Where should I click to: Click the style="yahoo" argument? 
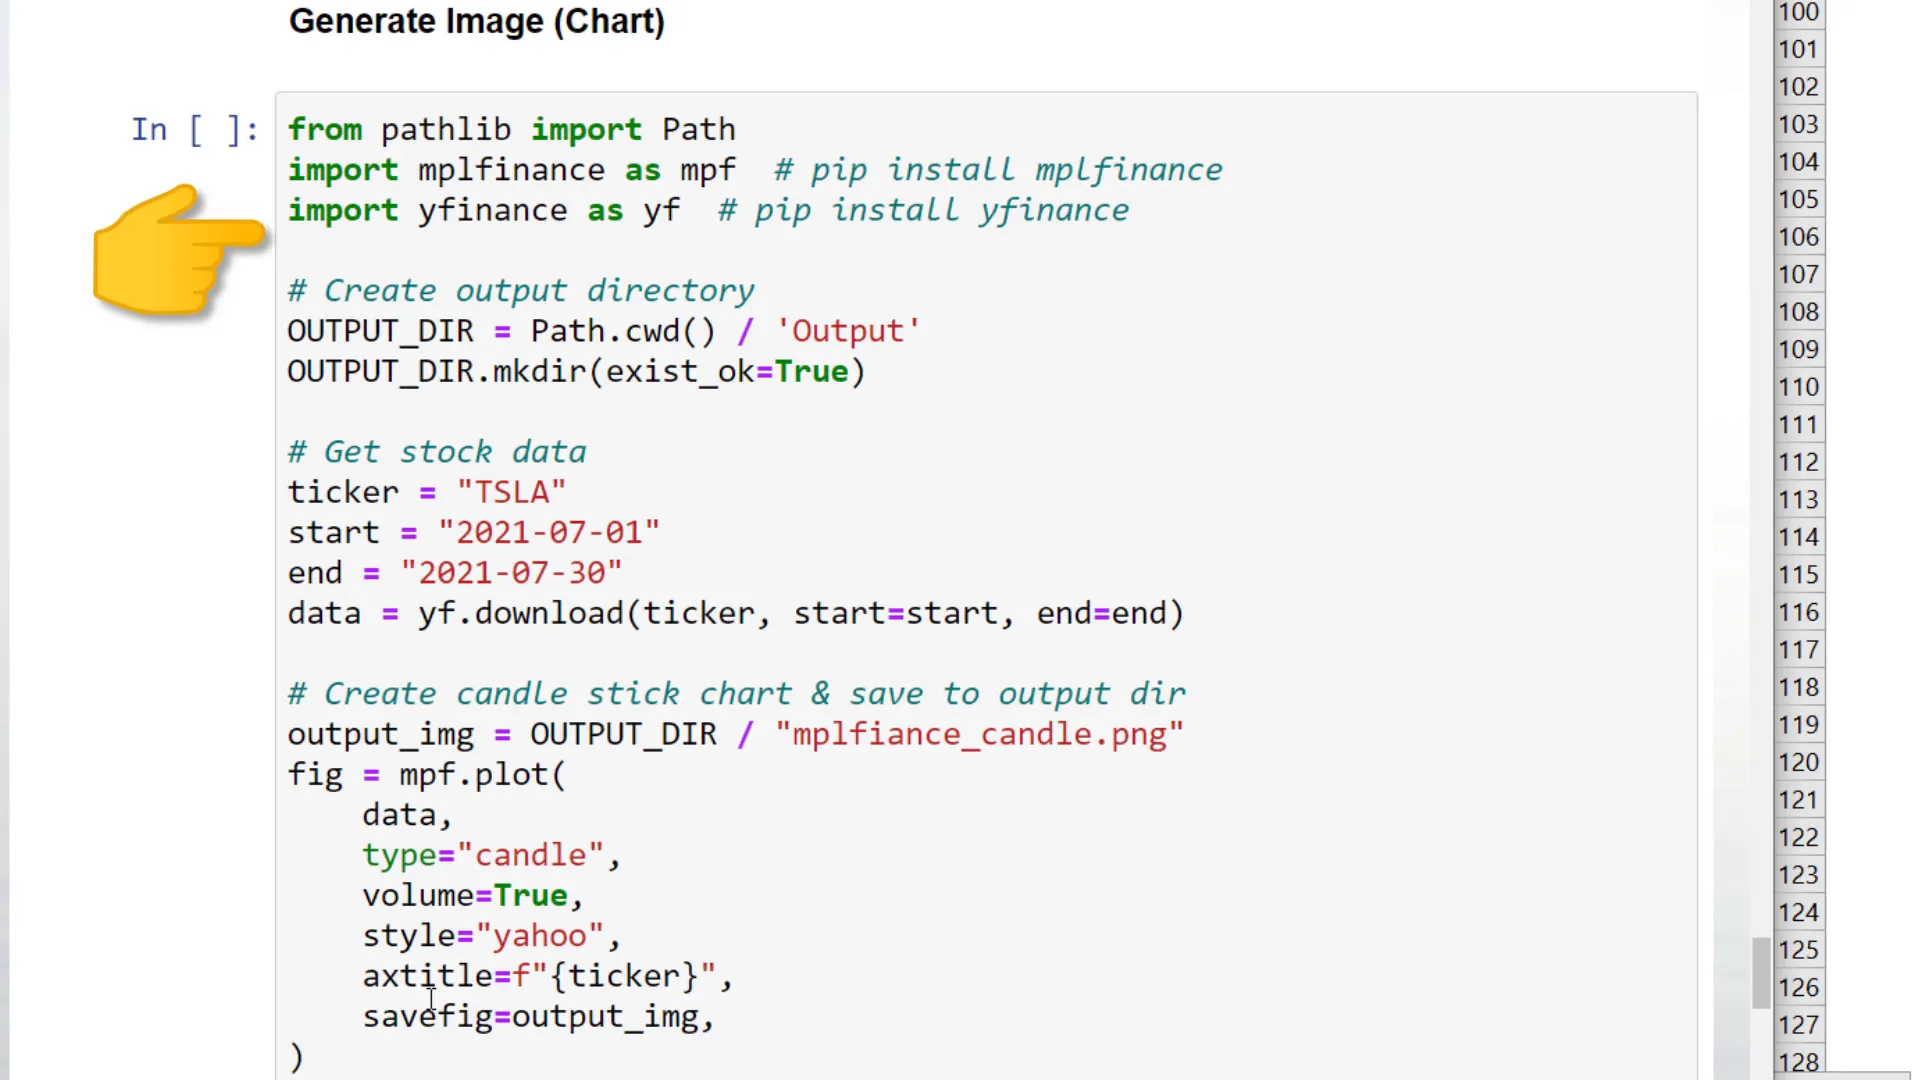[x=490, y=936]
